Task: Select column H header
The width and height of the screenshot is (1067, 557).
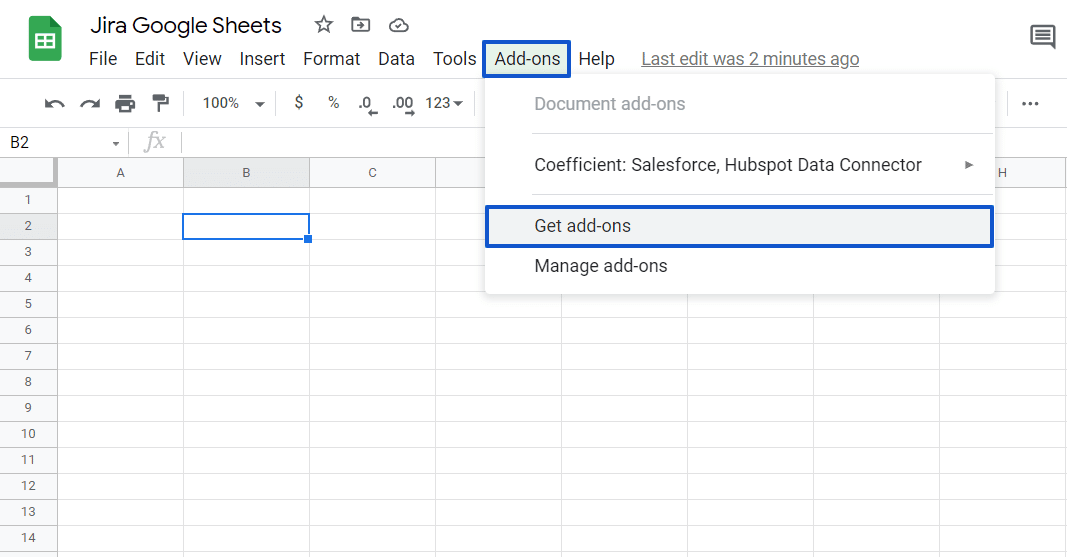Action: click(1002, 173)
